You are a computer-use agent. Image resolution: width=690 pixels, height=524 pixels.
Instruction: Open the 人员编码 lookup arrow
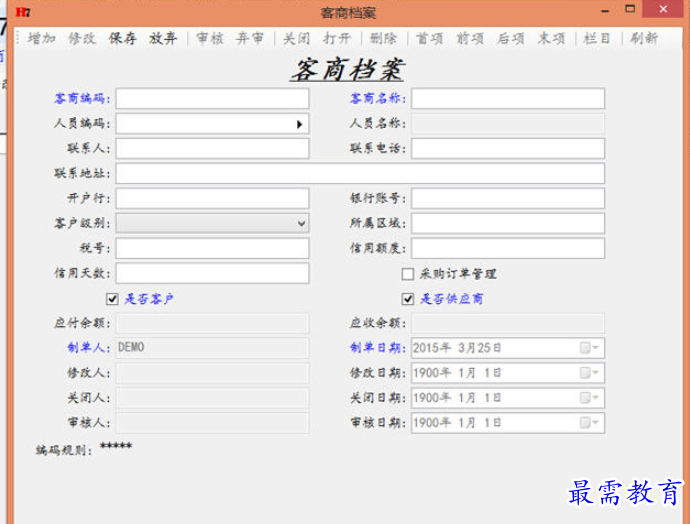point(299,125)
